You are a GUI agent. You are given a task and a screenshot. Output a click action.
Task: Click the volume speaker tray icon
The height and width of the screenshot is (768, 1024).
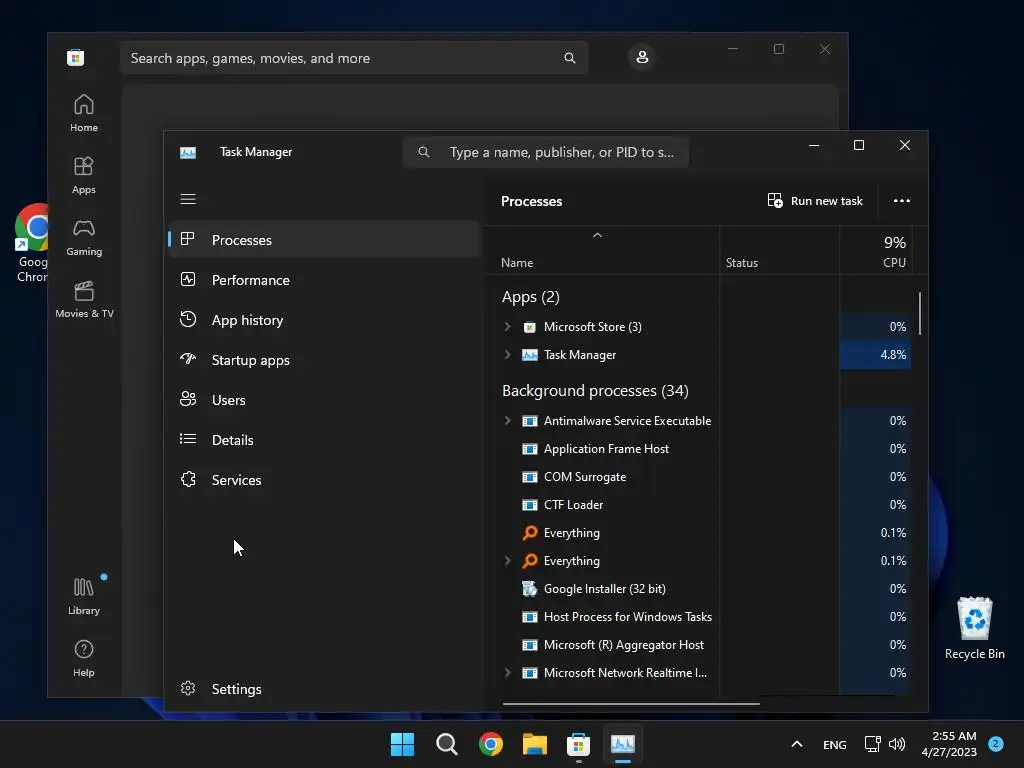point(897,744)
